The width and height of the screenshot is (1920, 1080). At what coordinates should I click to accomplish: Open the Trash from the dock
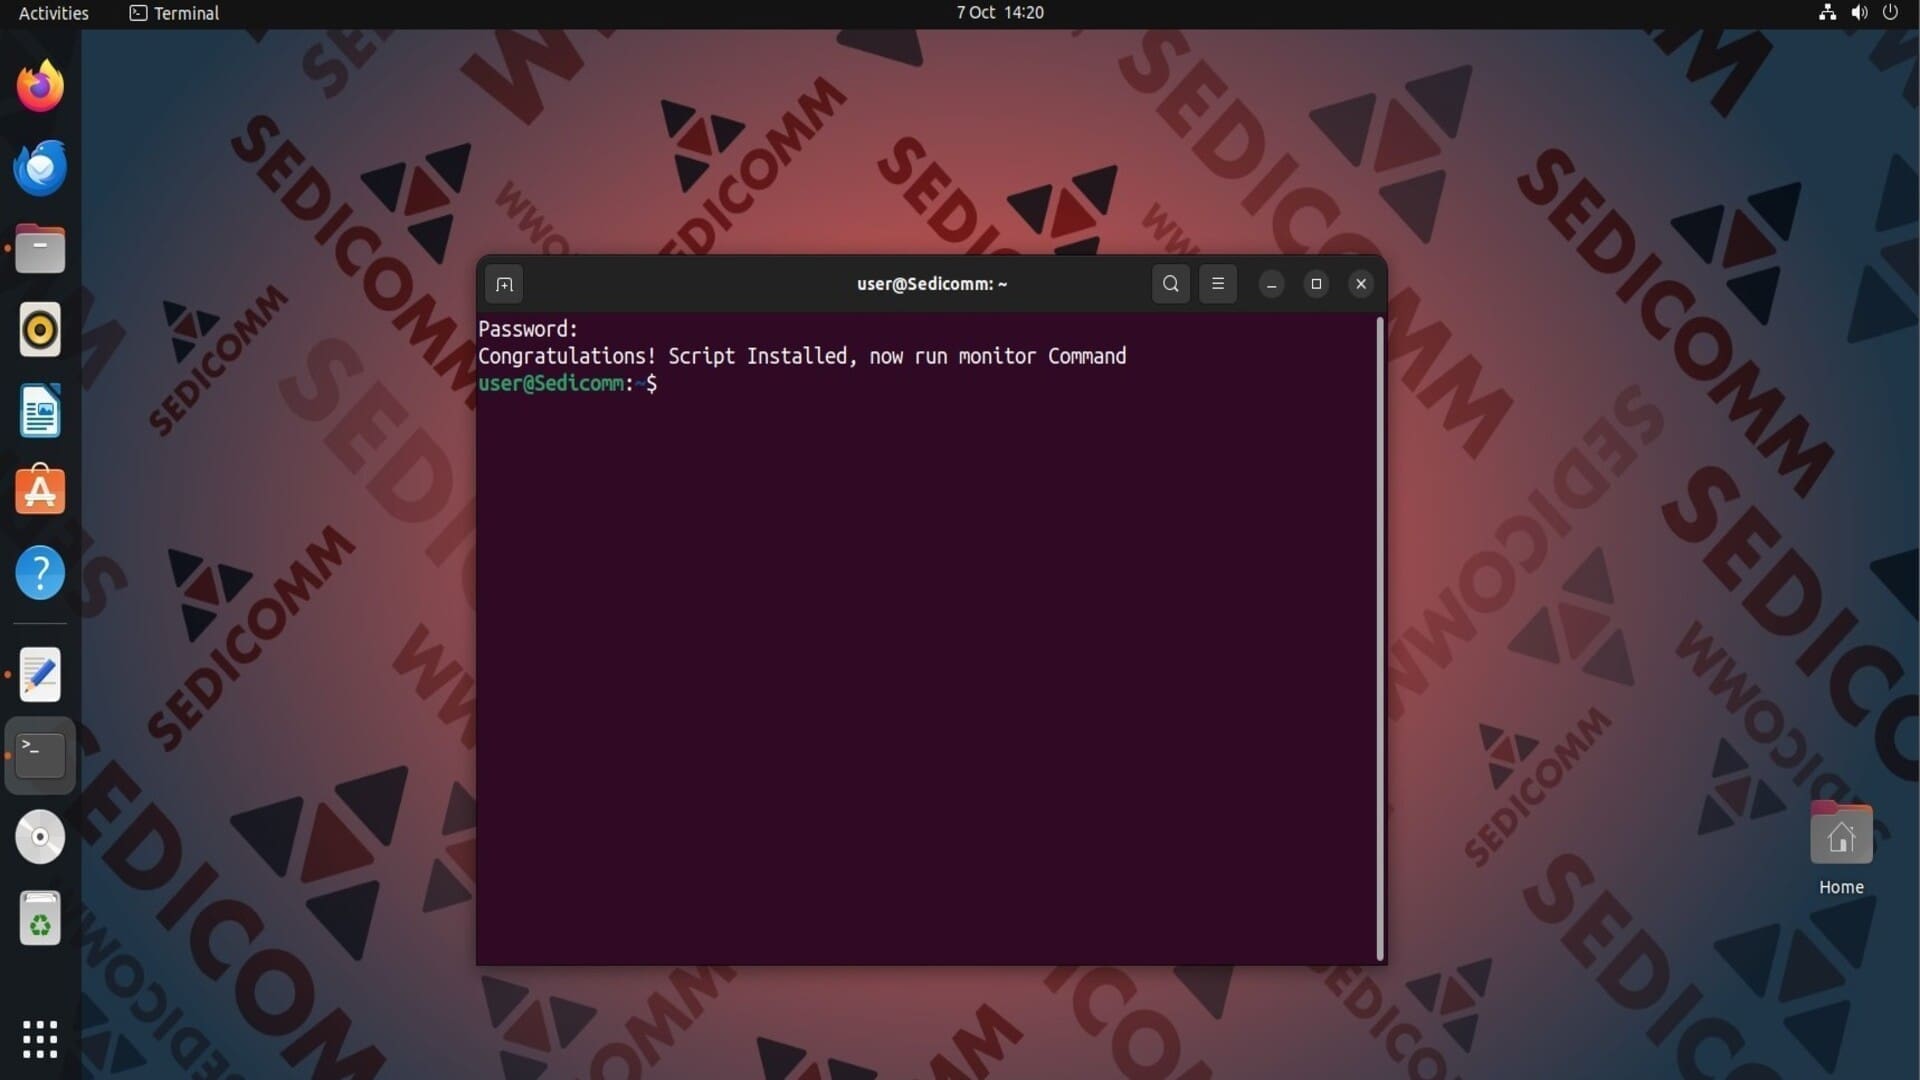pos(40,918)
